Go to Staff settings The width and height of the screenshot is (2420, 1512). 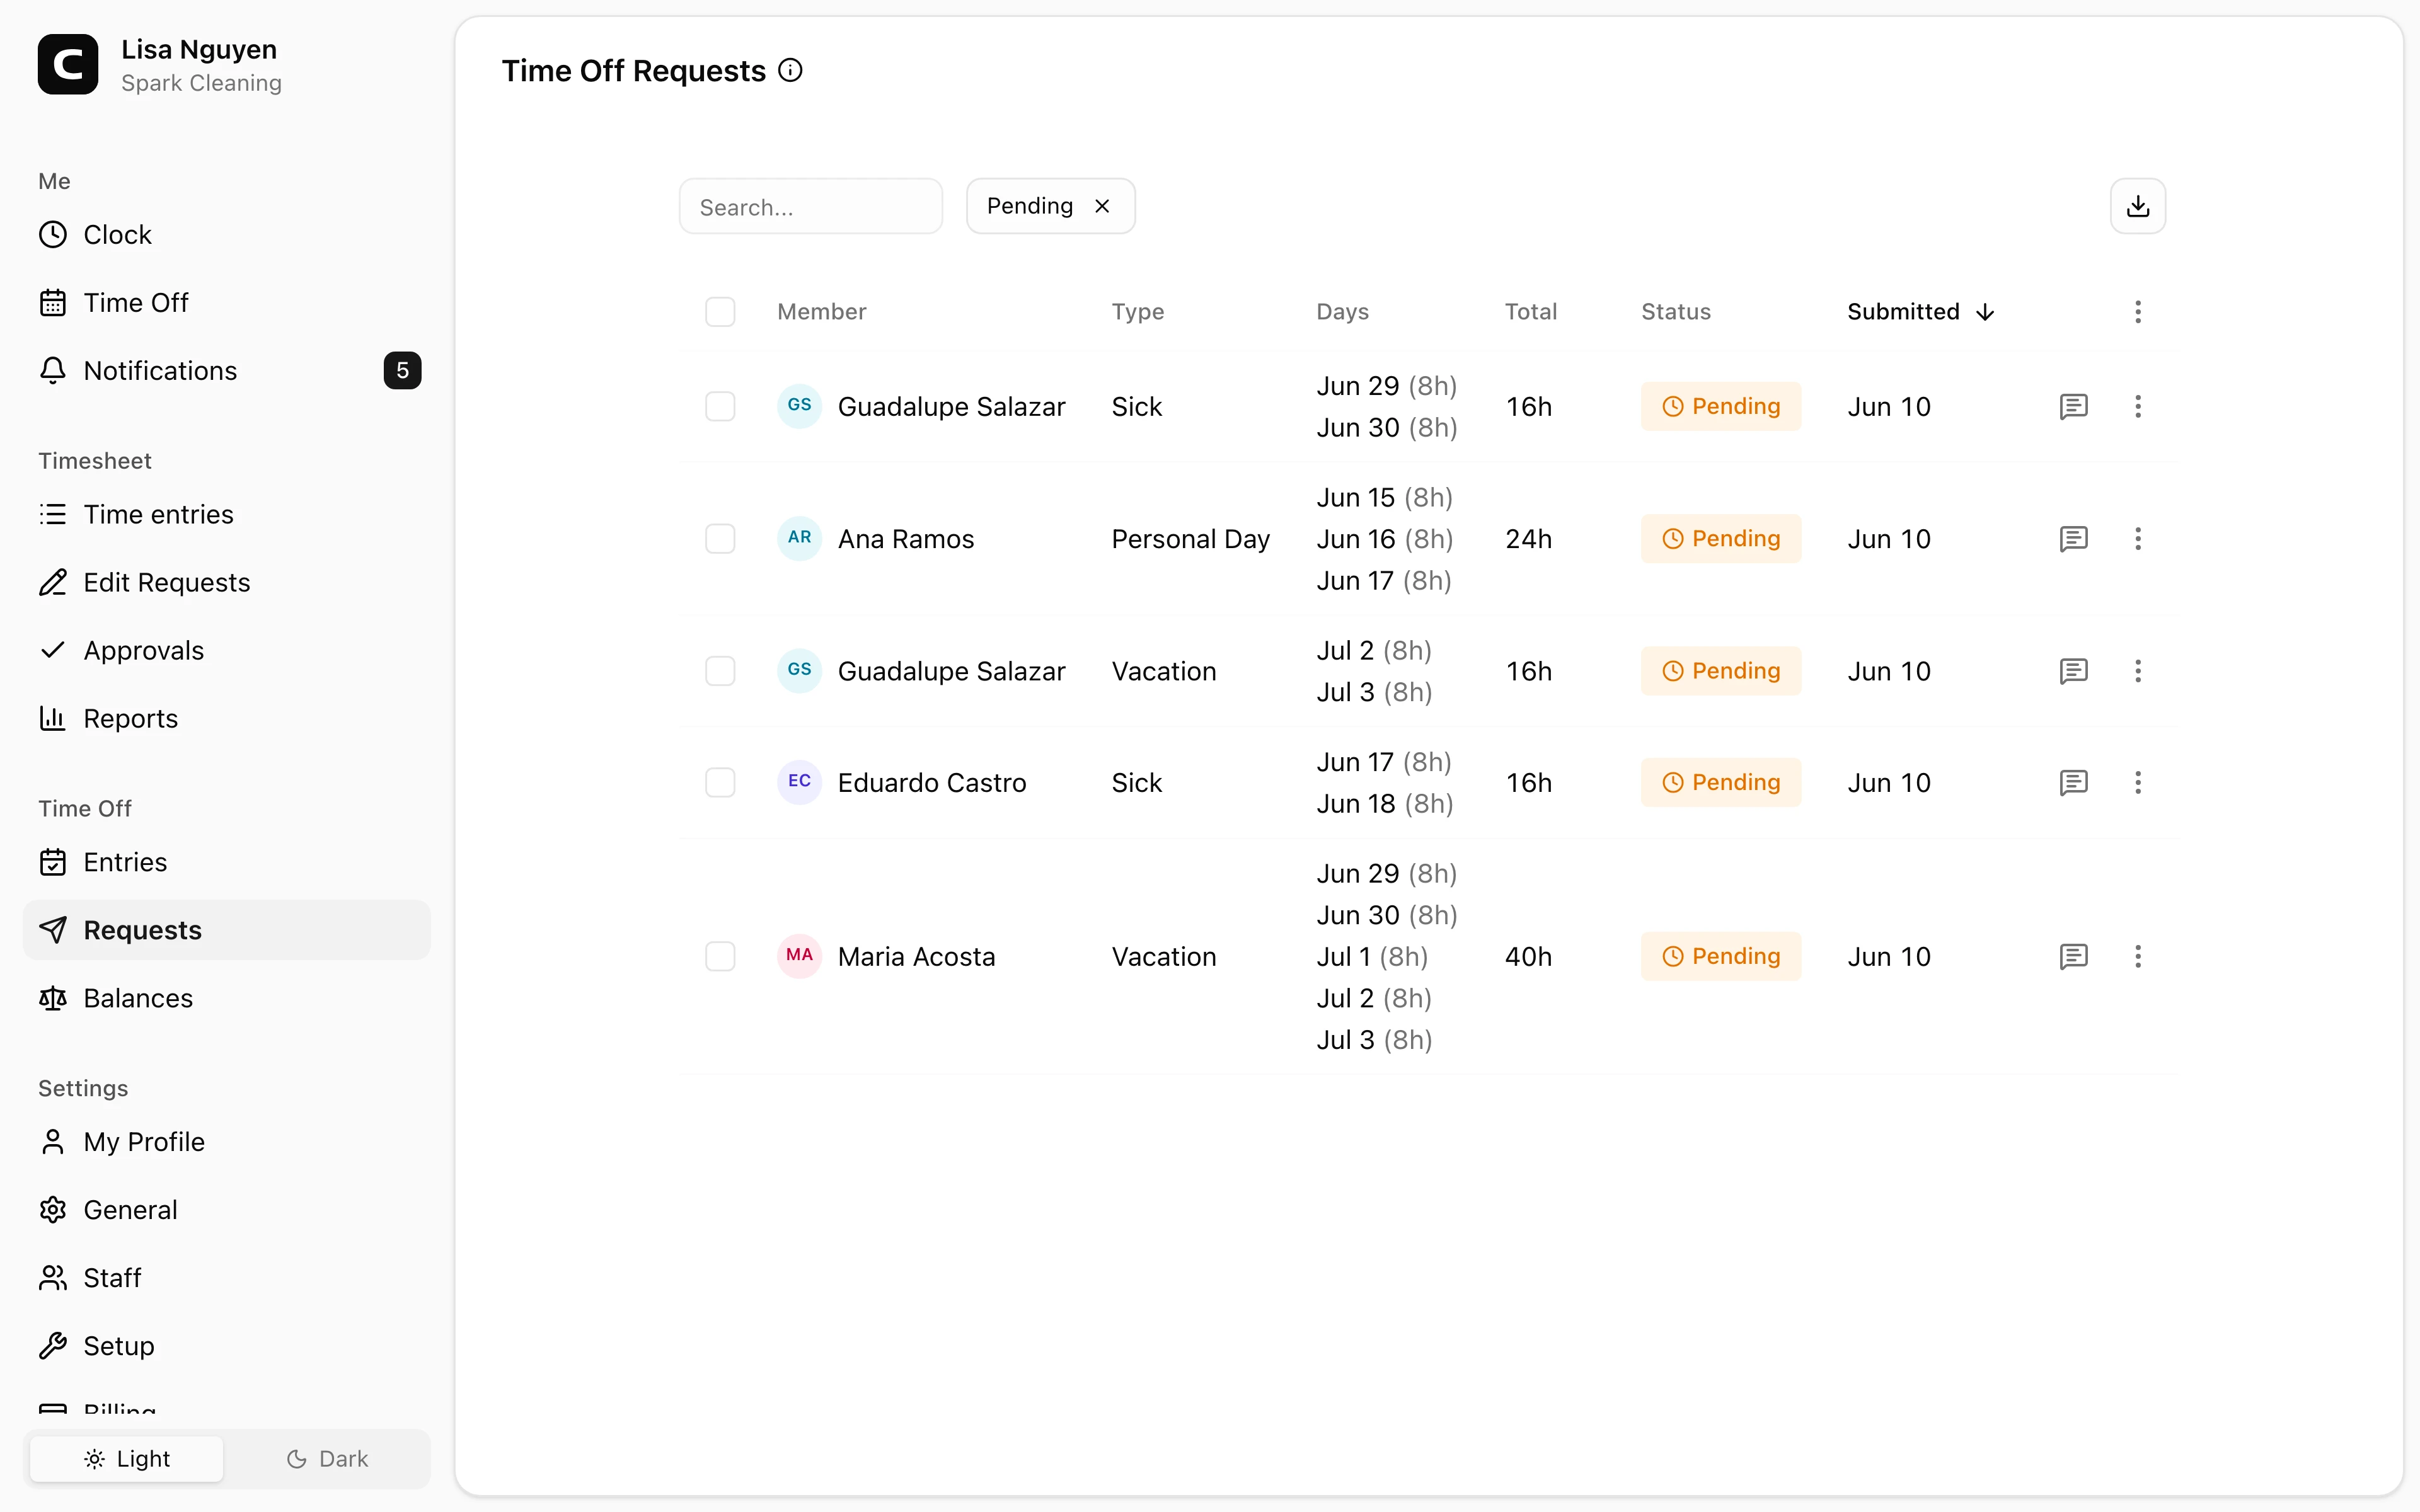[226, 1278]
